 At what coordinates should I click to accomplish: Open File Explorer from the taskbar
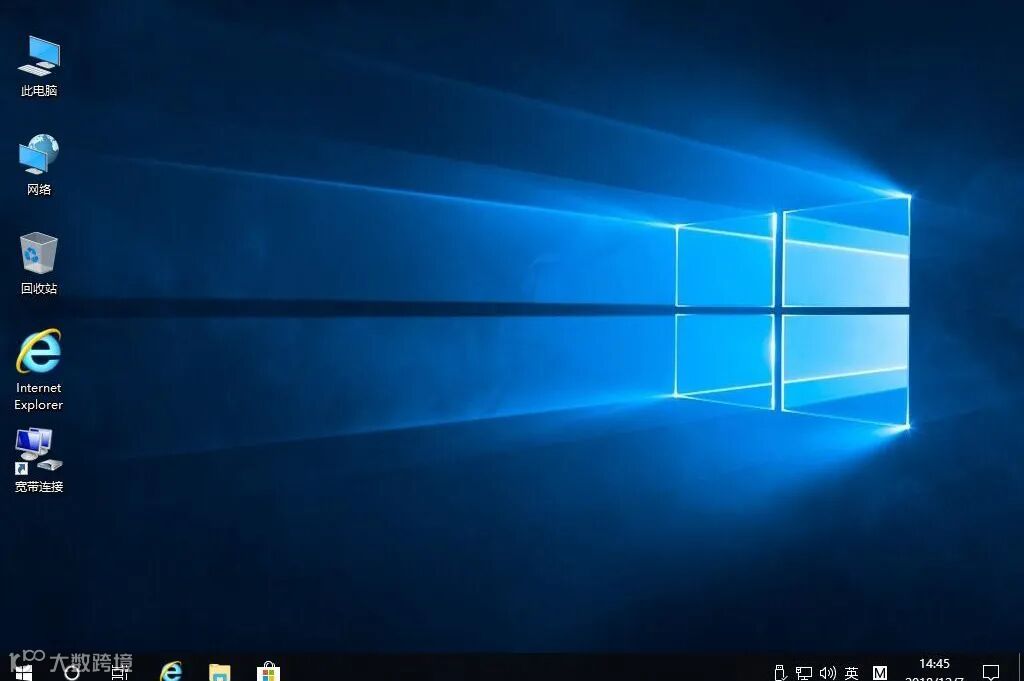click(x=219, y=672)
